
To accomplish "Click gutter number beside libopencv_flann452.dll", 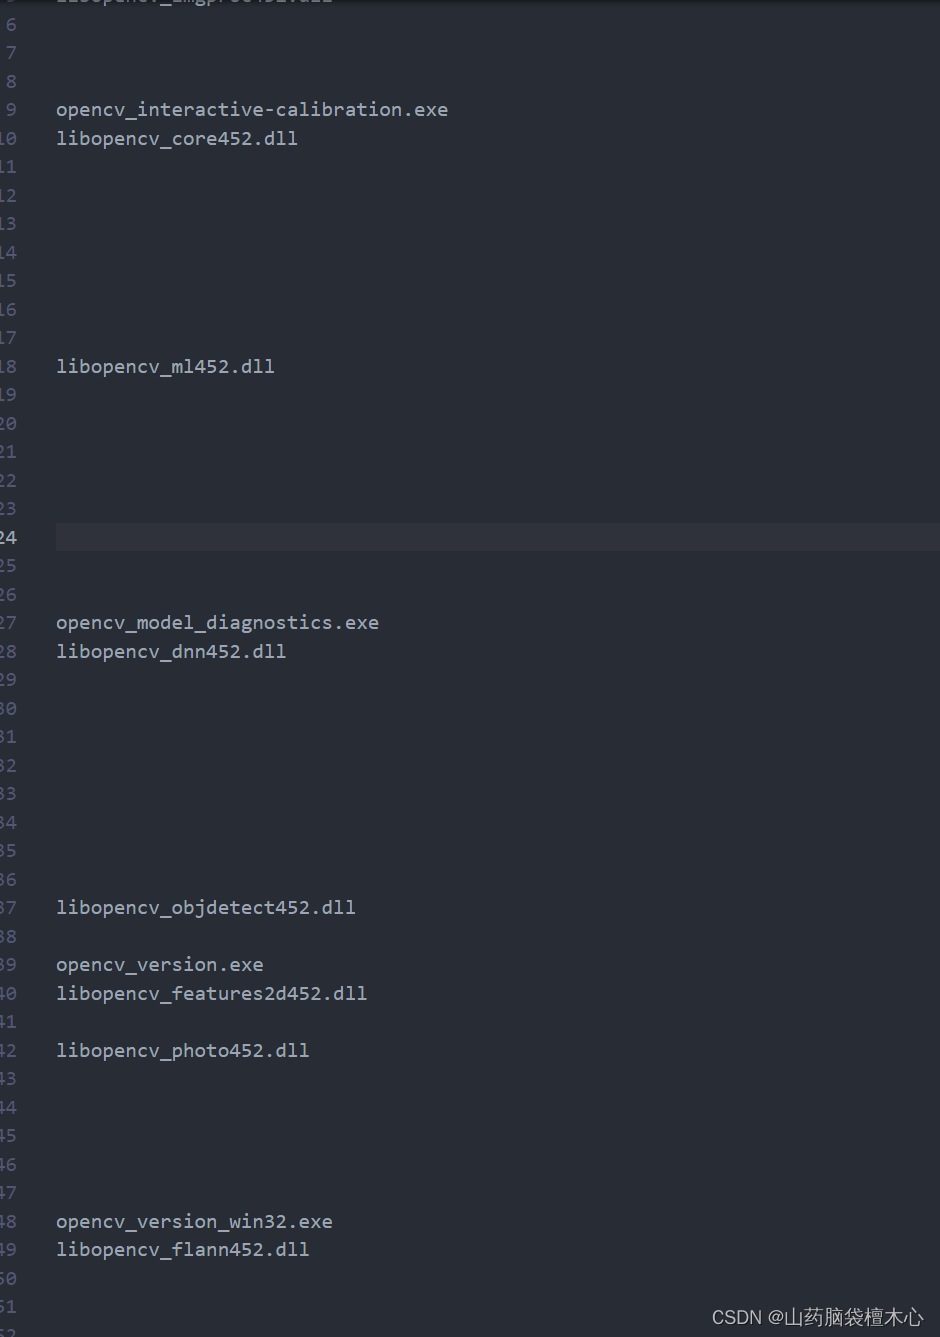I will (8, 1250).
